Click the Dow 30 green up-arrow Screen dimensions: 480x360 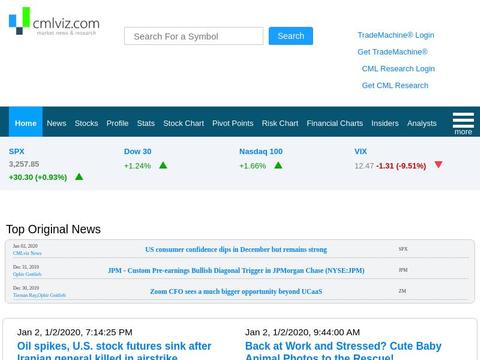[163, 165]
